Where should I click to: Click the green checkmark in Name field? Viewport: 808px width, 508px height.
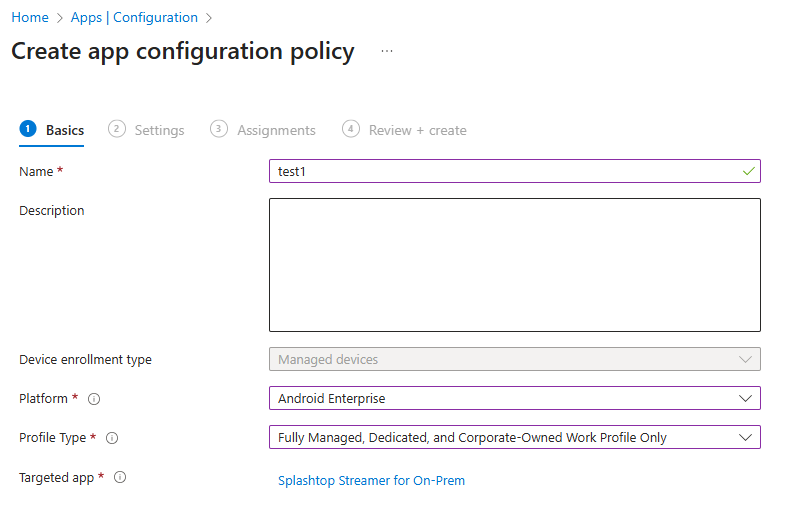[749, 171]
